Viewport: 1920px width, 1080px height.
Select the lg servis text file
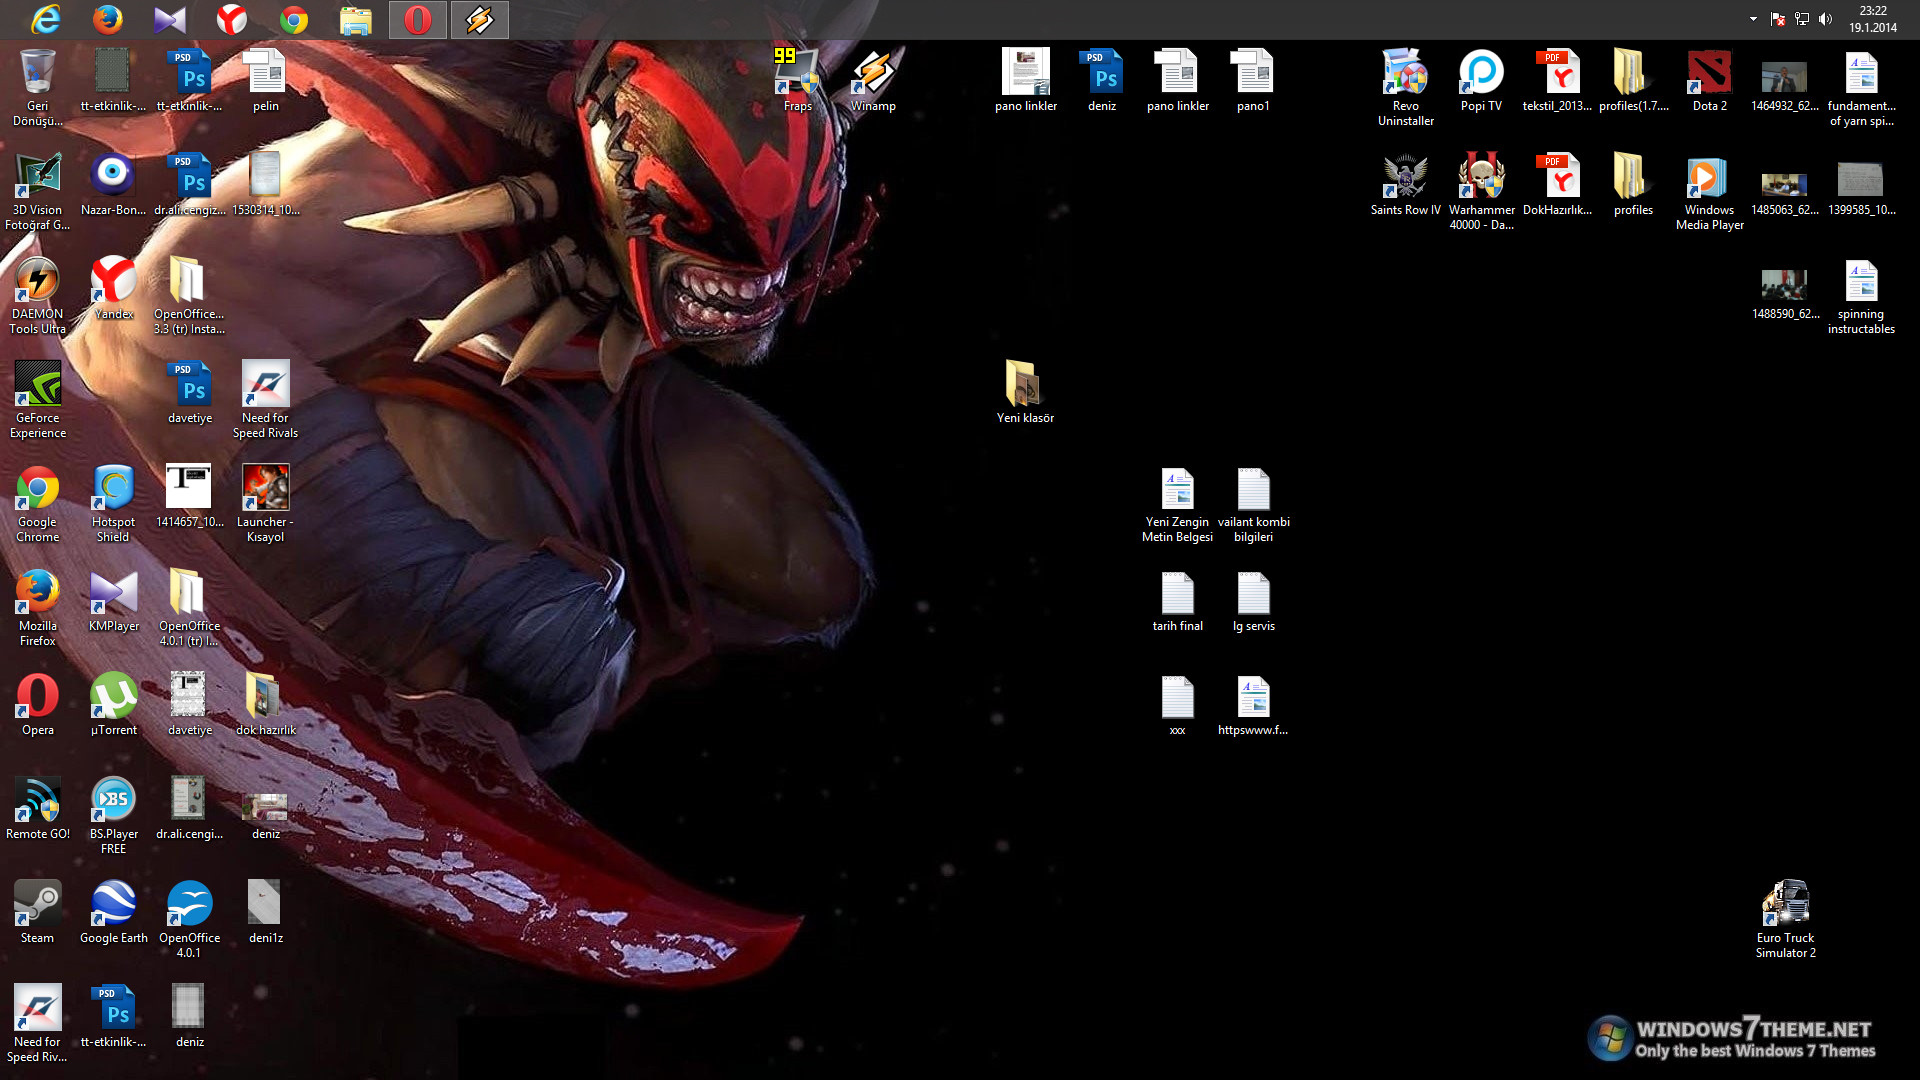coord(1253,601)
